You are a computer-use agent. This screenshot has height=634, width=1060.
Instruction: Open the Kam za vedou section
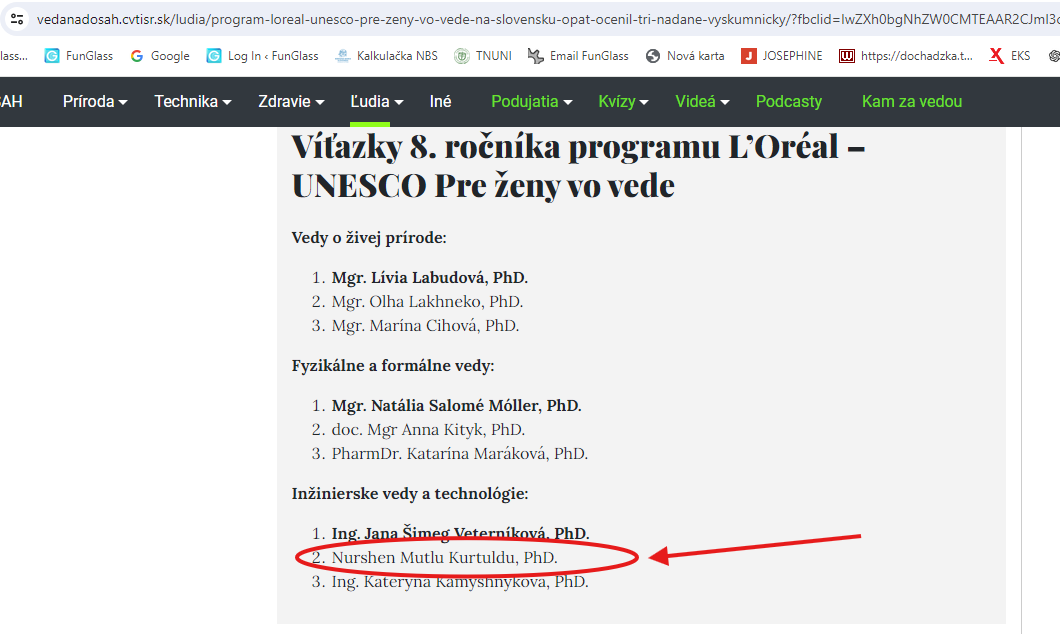(x=912, y=101)
